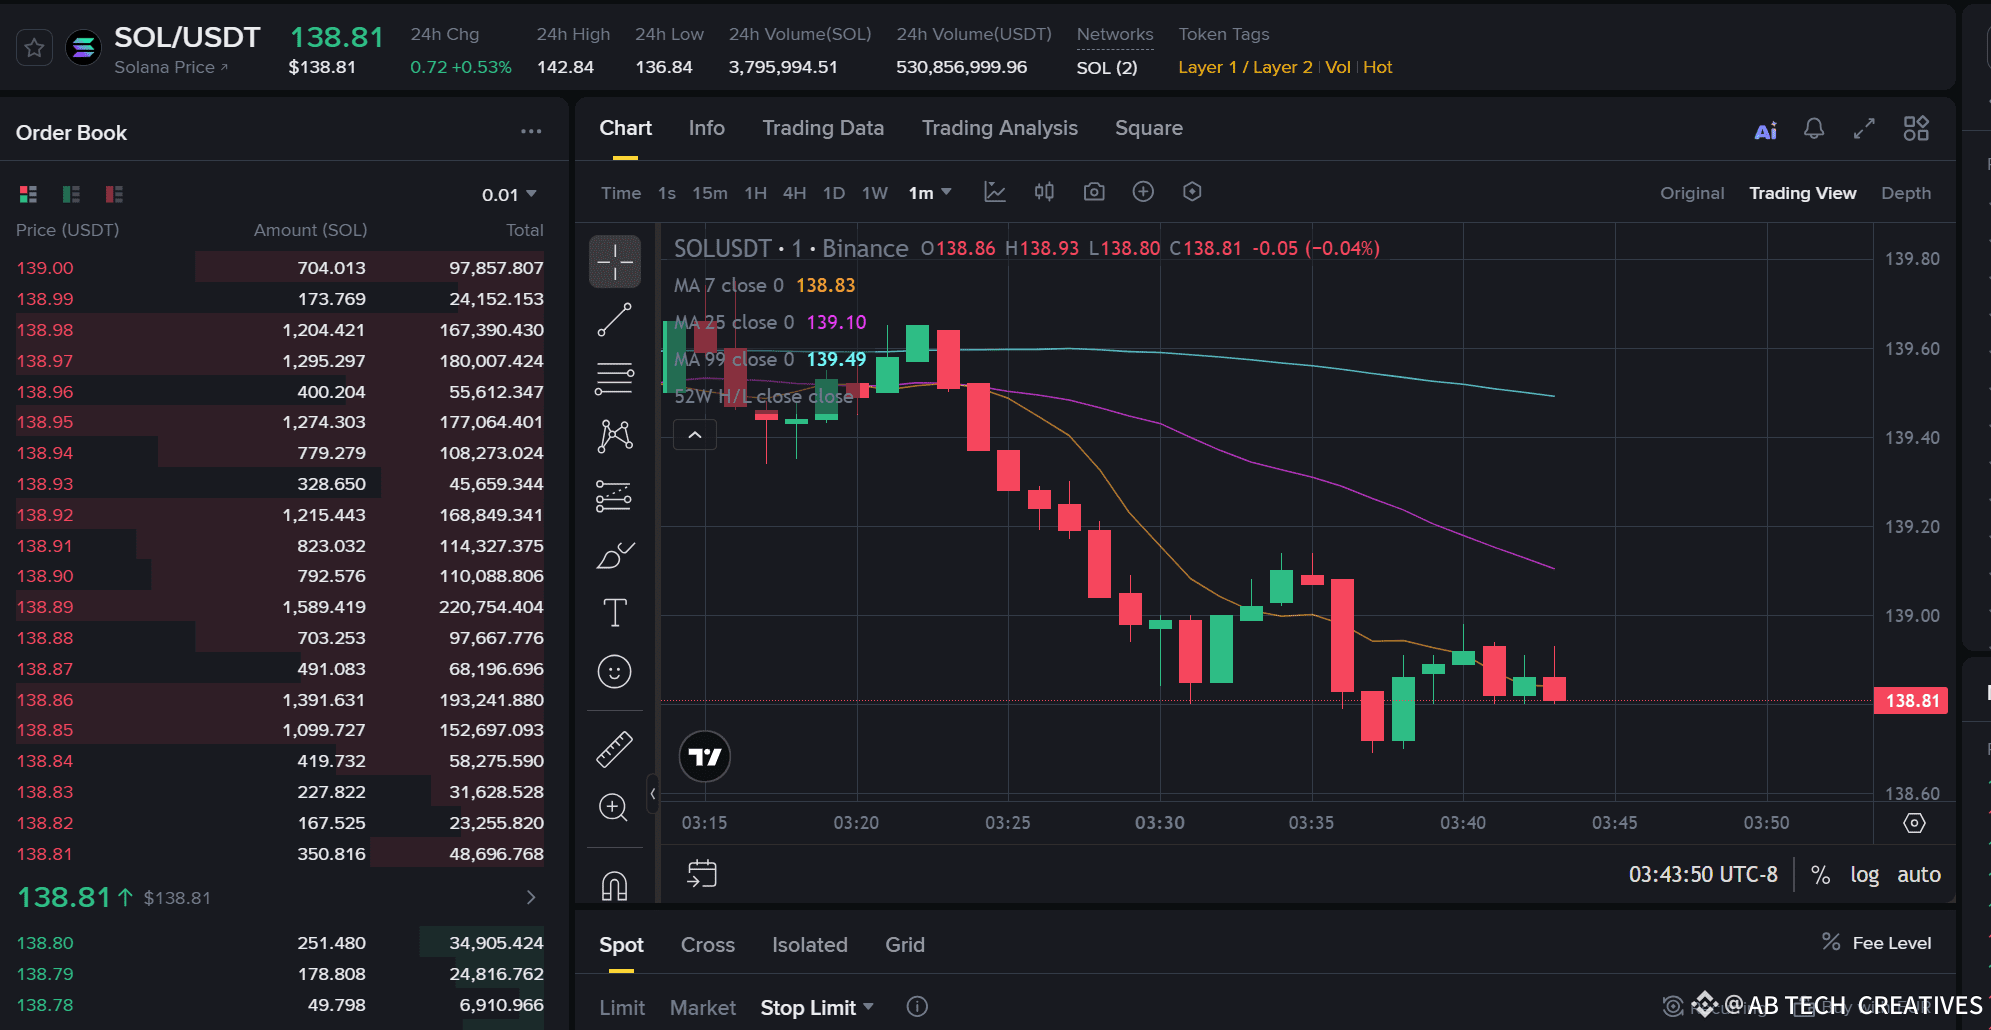This screenshot has height=1030, width=1991.
Task: Toggle percent scale on chart
Action: coord(1821,875)
